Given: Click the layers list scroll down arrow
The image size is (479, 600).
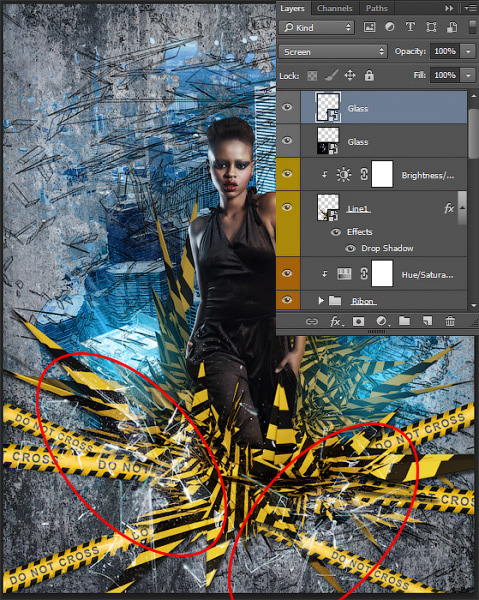Looking at the screenshot, I should 474,306.
